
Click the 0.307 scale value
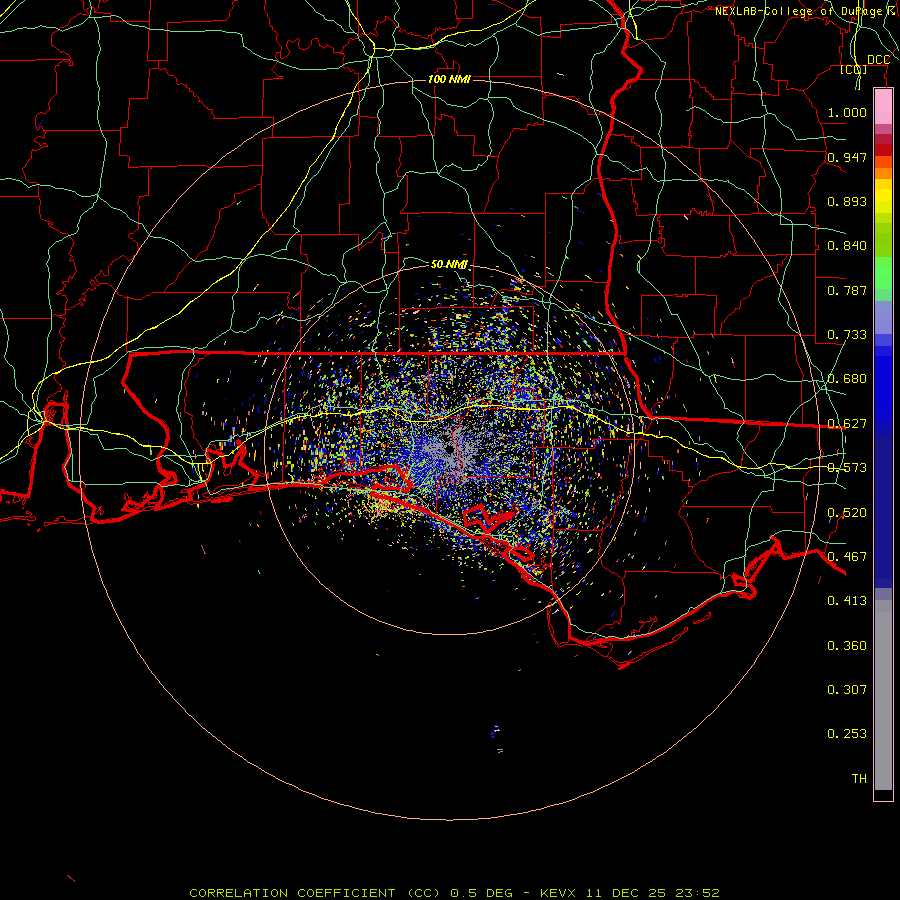pyautogui.click(x=847, y=689)
